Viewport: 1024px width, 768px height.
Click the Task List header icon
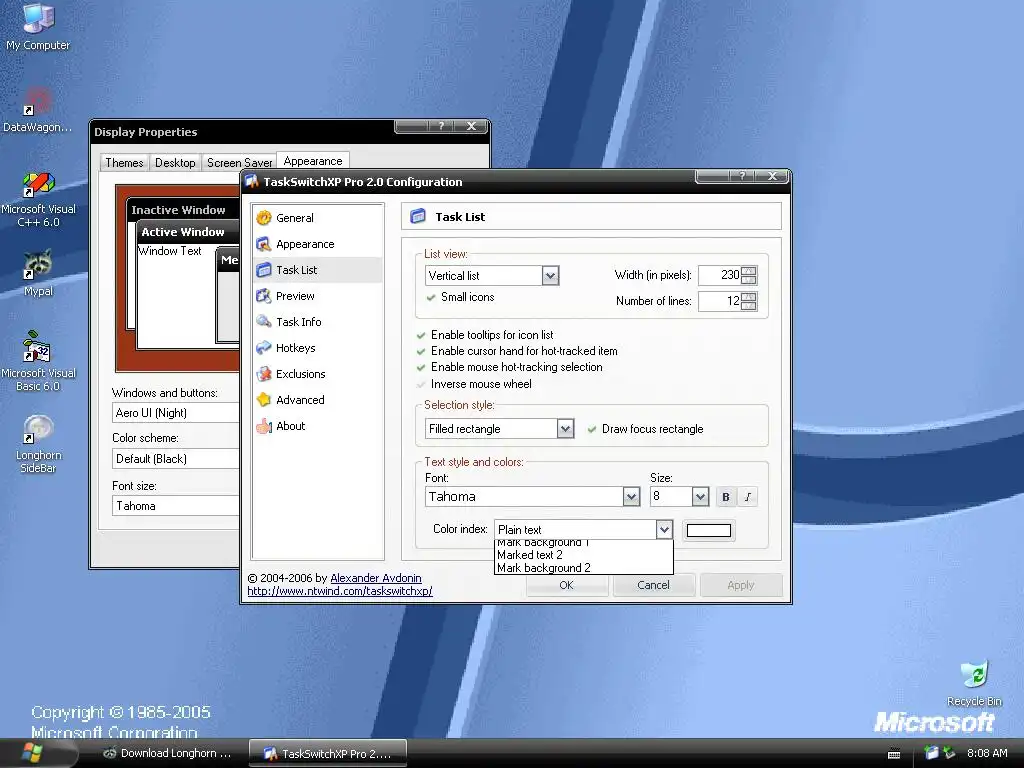pyautogui.click(x=418, y=216)
